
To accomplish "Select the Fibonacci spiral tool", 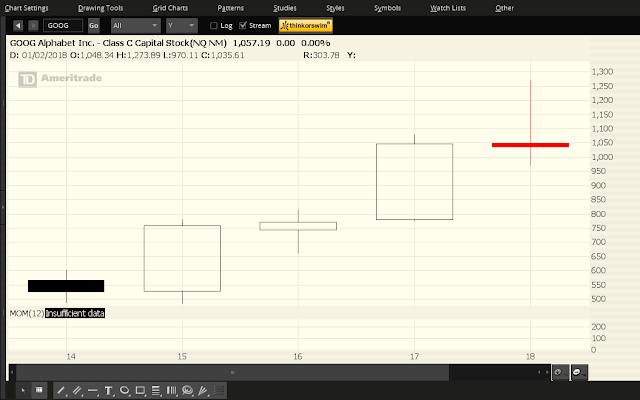I will [188, 391].
